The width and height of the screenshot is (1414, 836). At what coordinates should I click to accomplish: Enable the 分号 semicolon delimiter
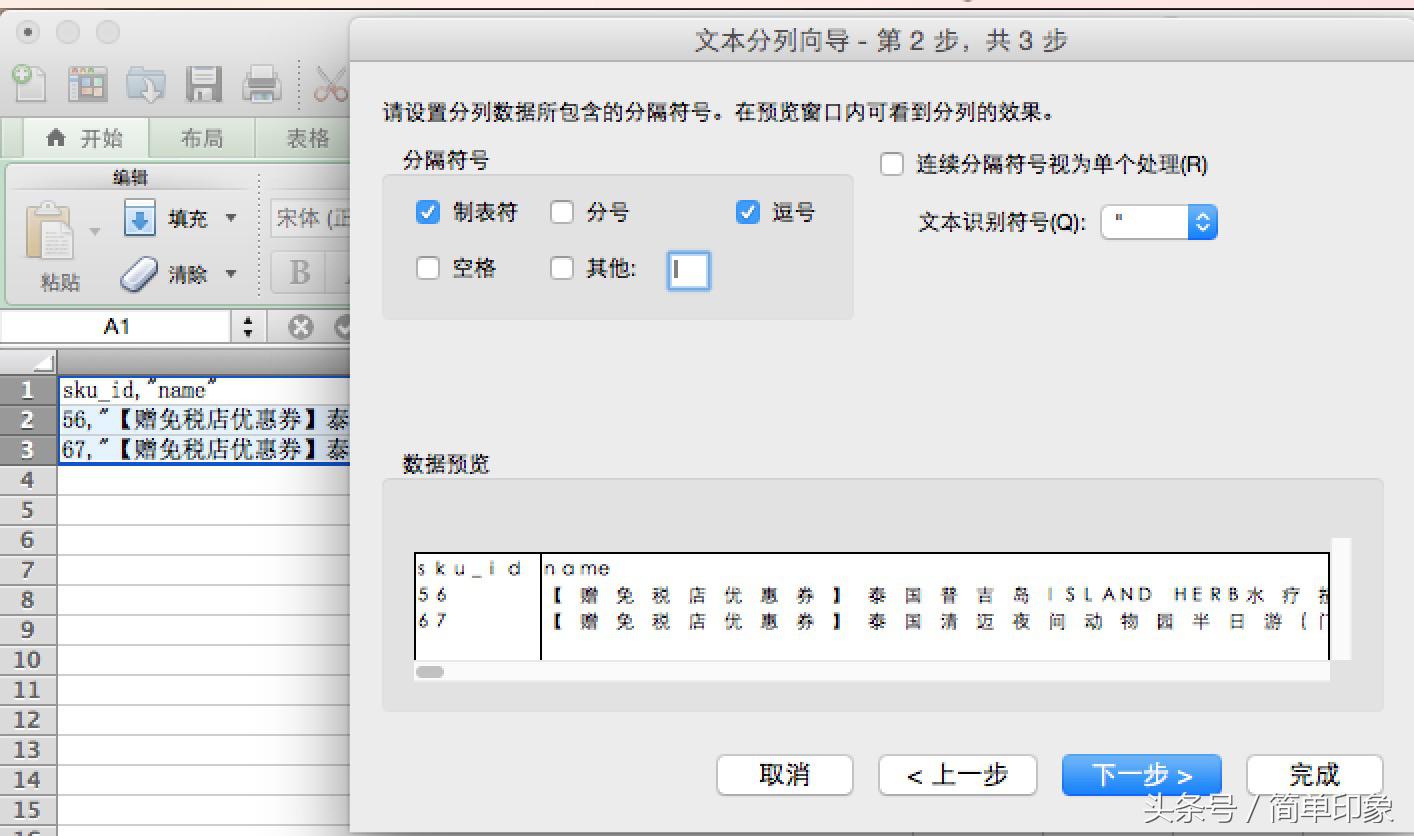click(562, 212)
